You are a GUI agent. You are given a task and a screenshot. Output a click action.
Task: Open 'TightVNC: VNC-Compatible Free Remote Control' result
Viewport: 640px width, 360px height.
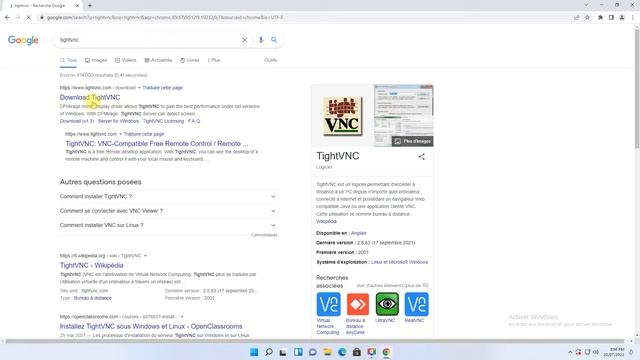point(157,144)
